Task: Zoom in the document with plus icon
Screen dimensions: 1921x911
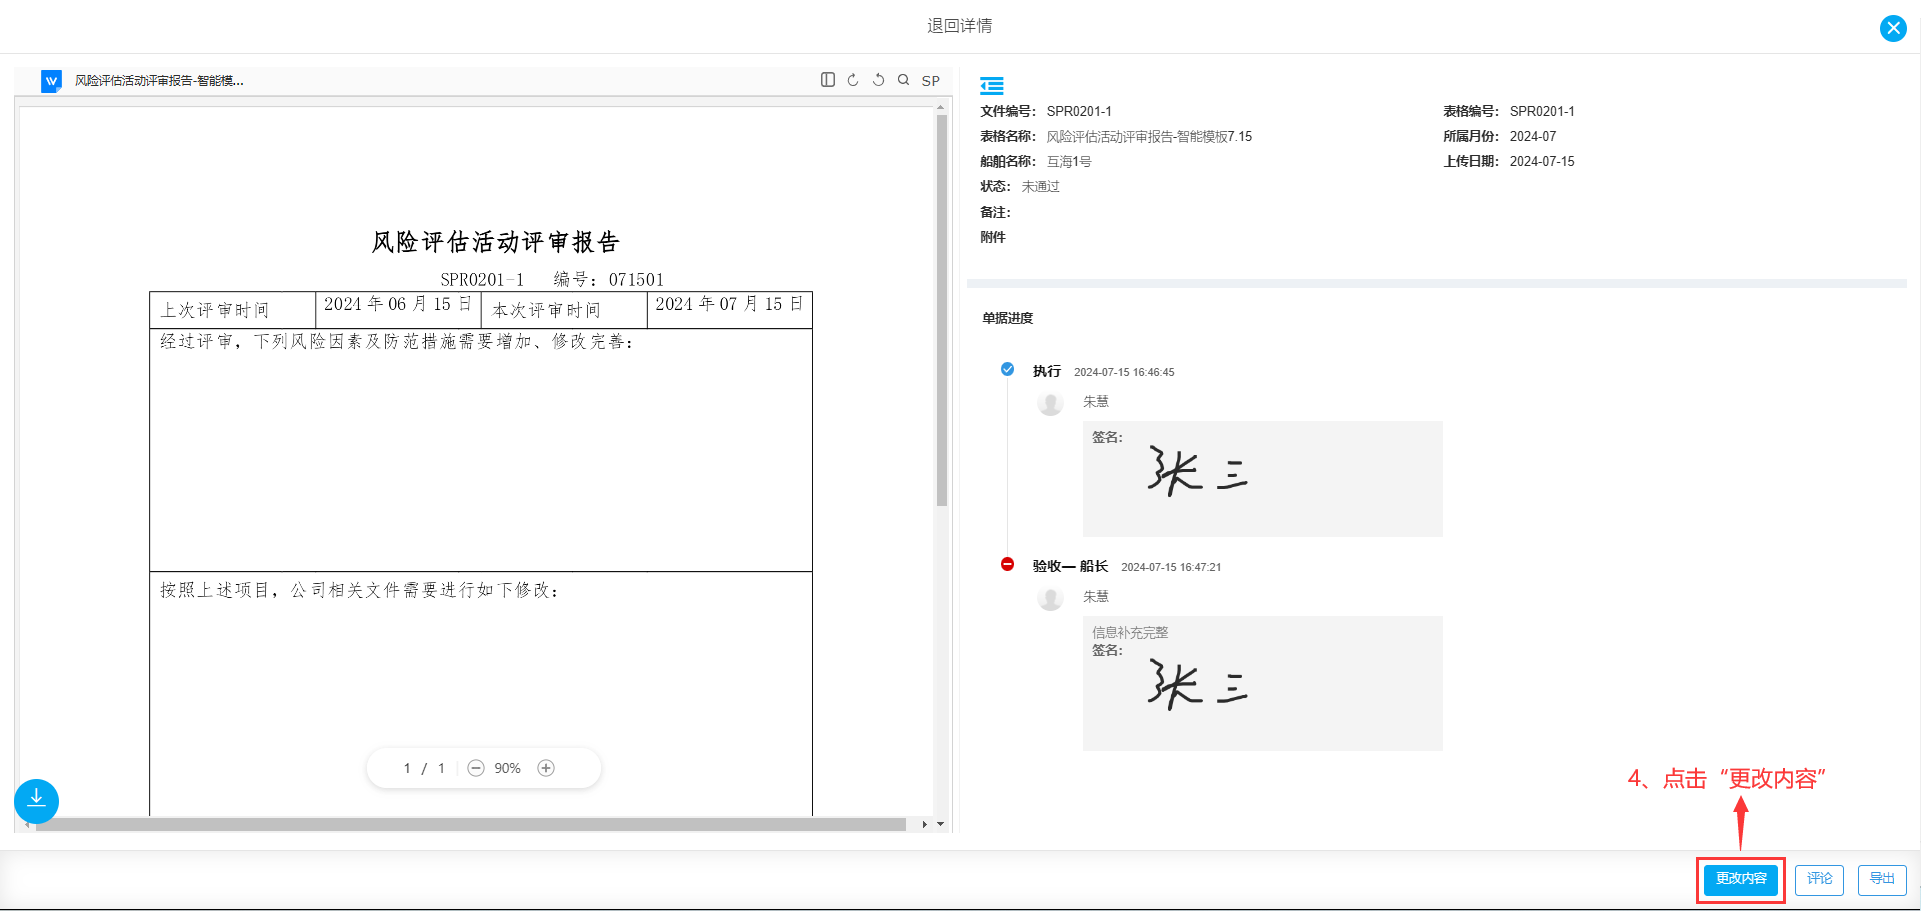Action: coord(546,768)
